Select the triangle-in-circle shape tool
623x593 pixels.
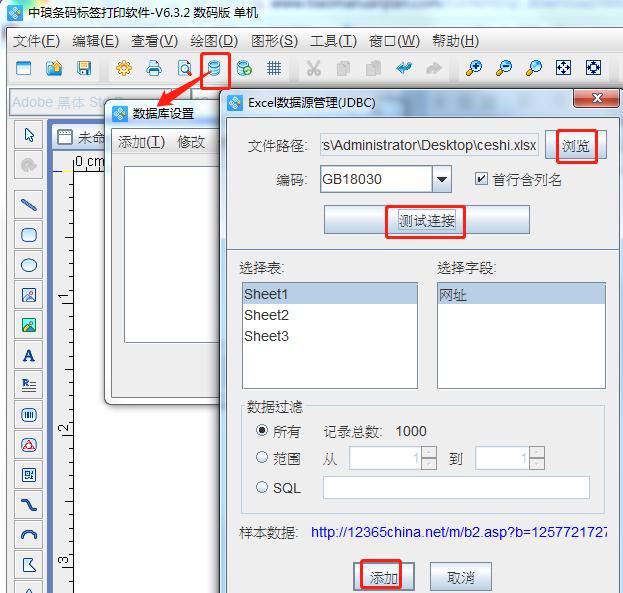pos(29,445)
